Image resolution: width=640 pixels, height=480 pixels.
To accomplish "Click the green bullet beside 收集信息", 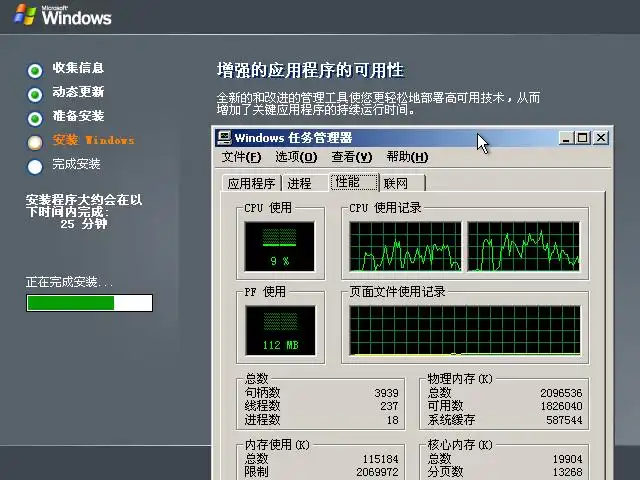I will coord(35,71).
